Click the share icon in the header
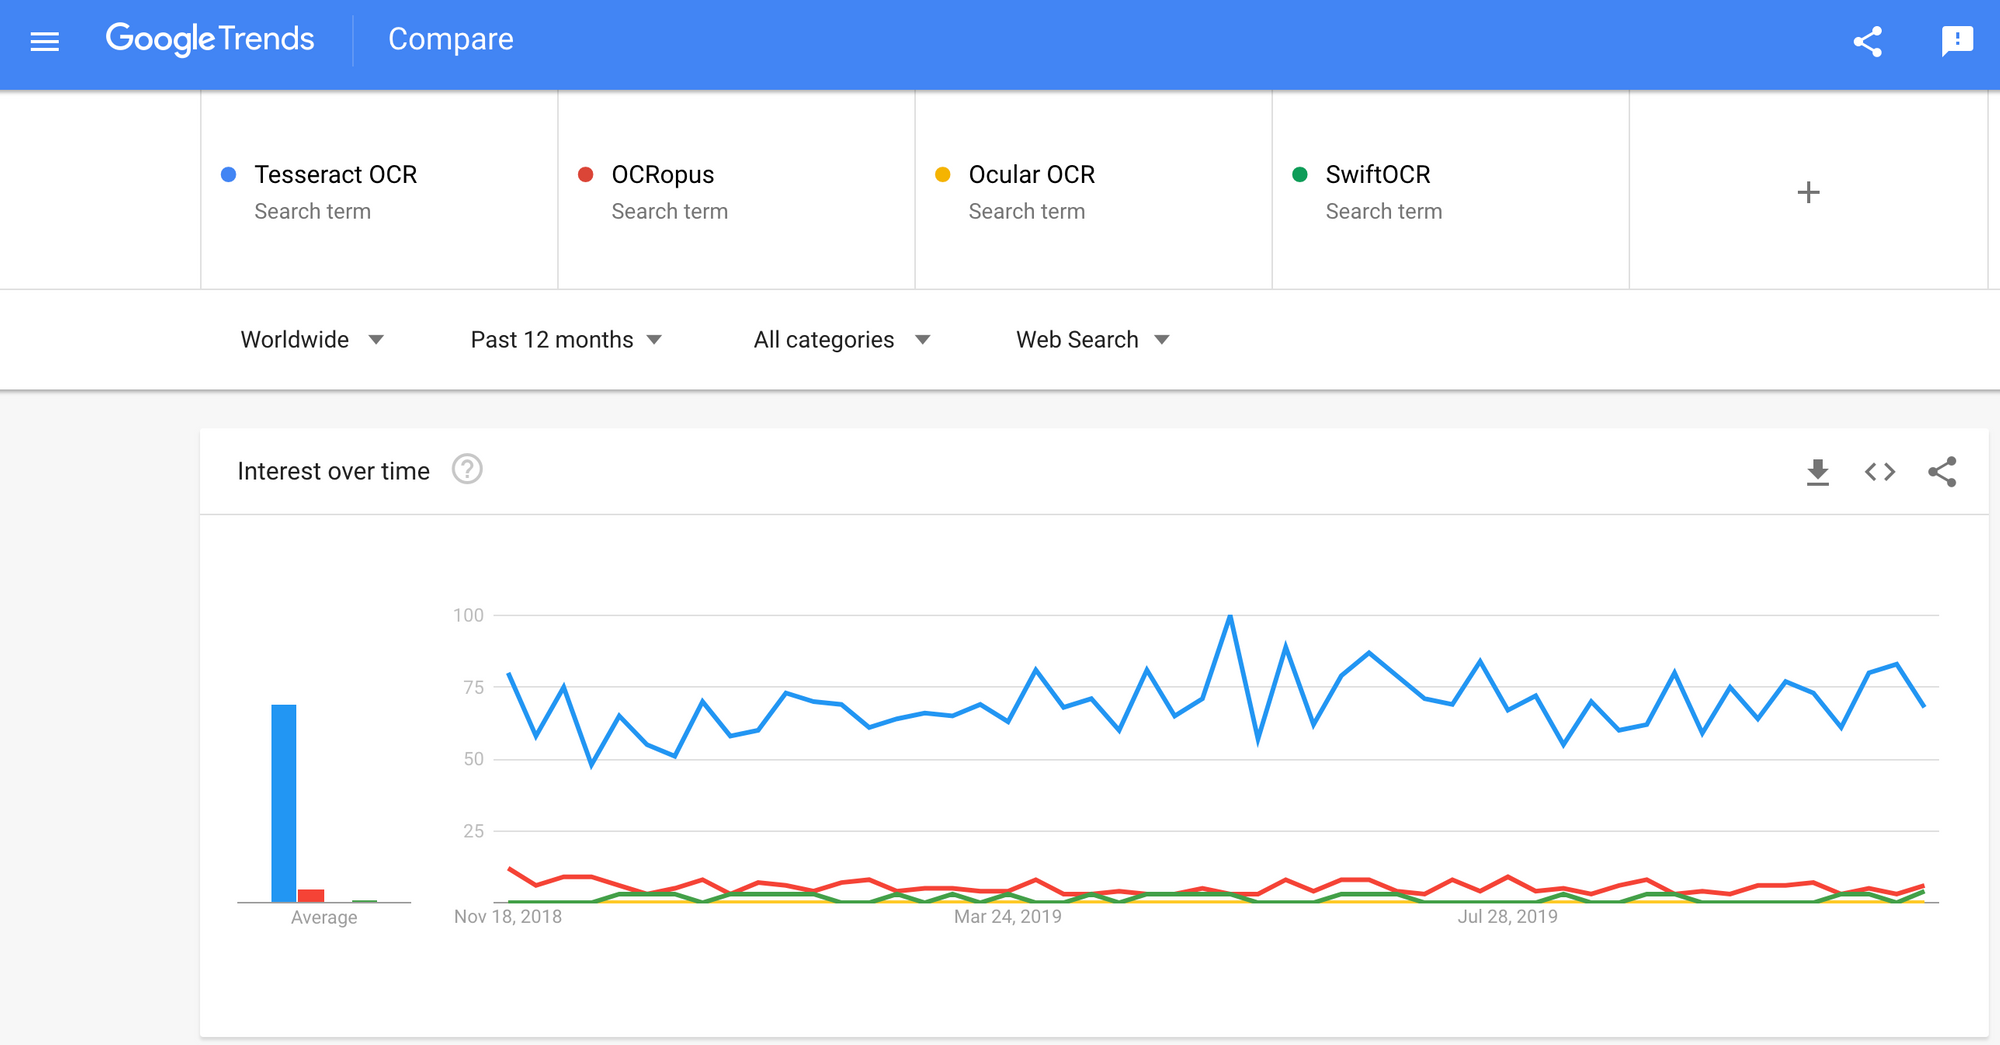Viewport: 2000px width, 1045px height. 1868,40
